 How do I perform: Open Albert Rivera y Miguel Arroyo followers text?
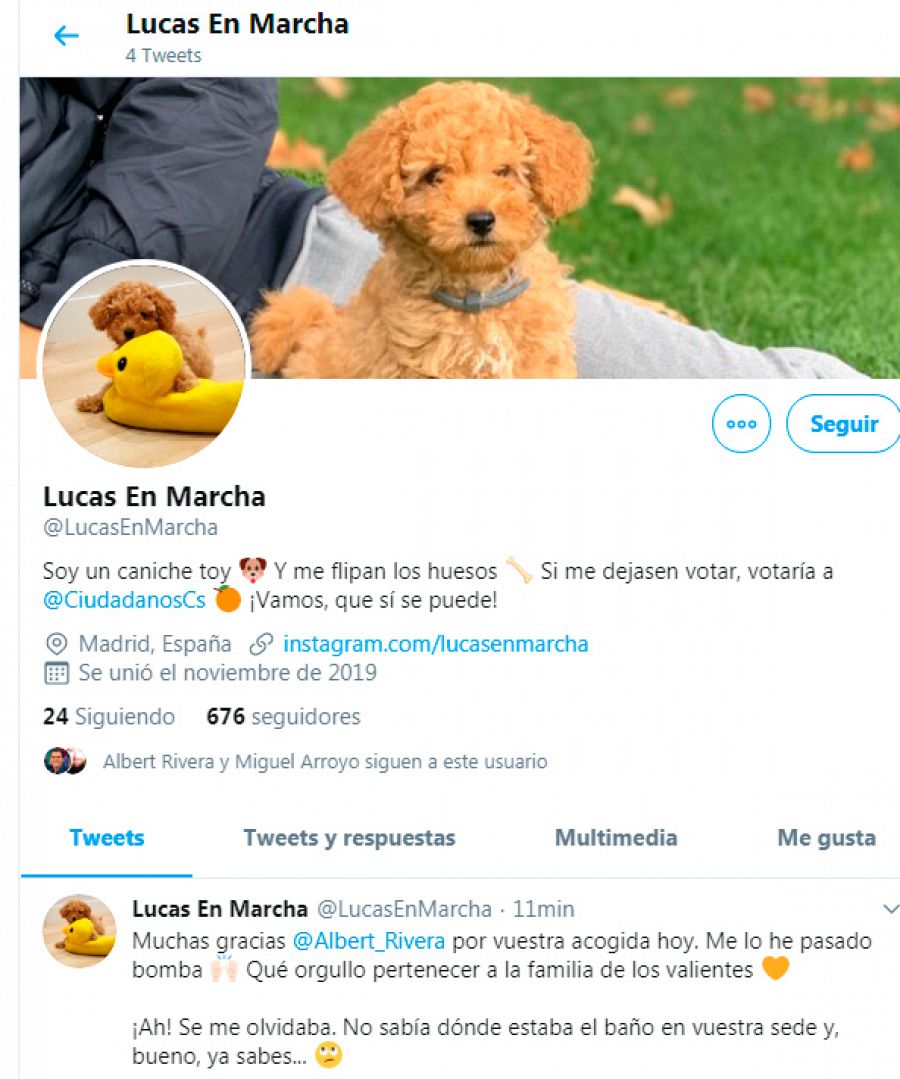325,762
